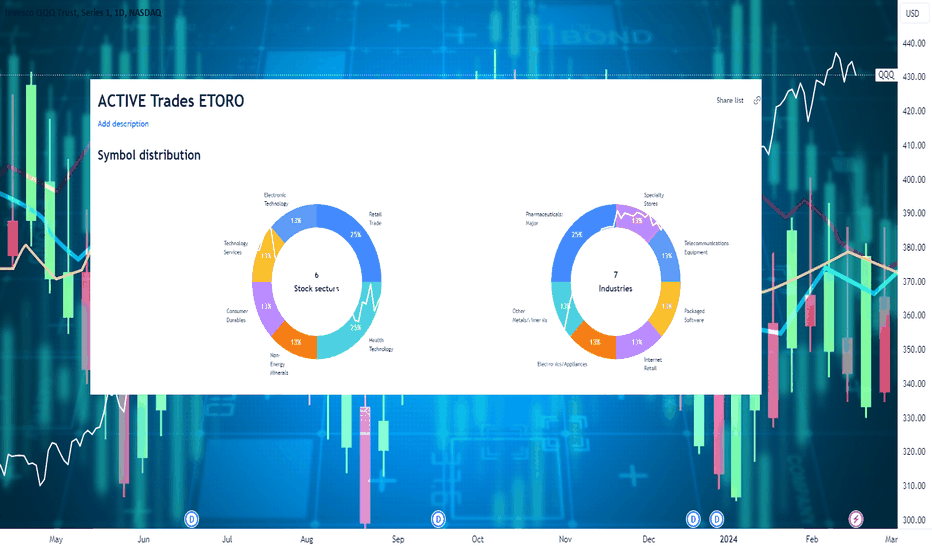Click the pink lightning marker near Feb

[x=856, y=519]
